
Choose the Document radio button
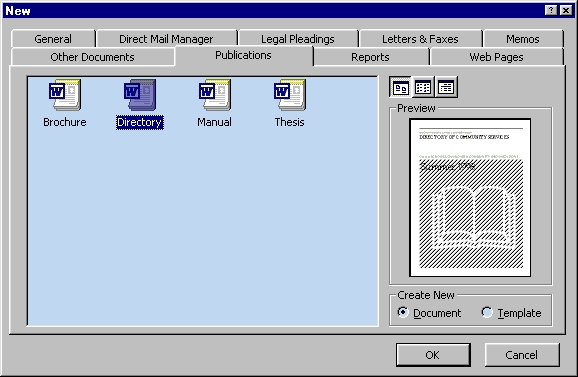point(403,313)
